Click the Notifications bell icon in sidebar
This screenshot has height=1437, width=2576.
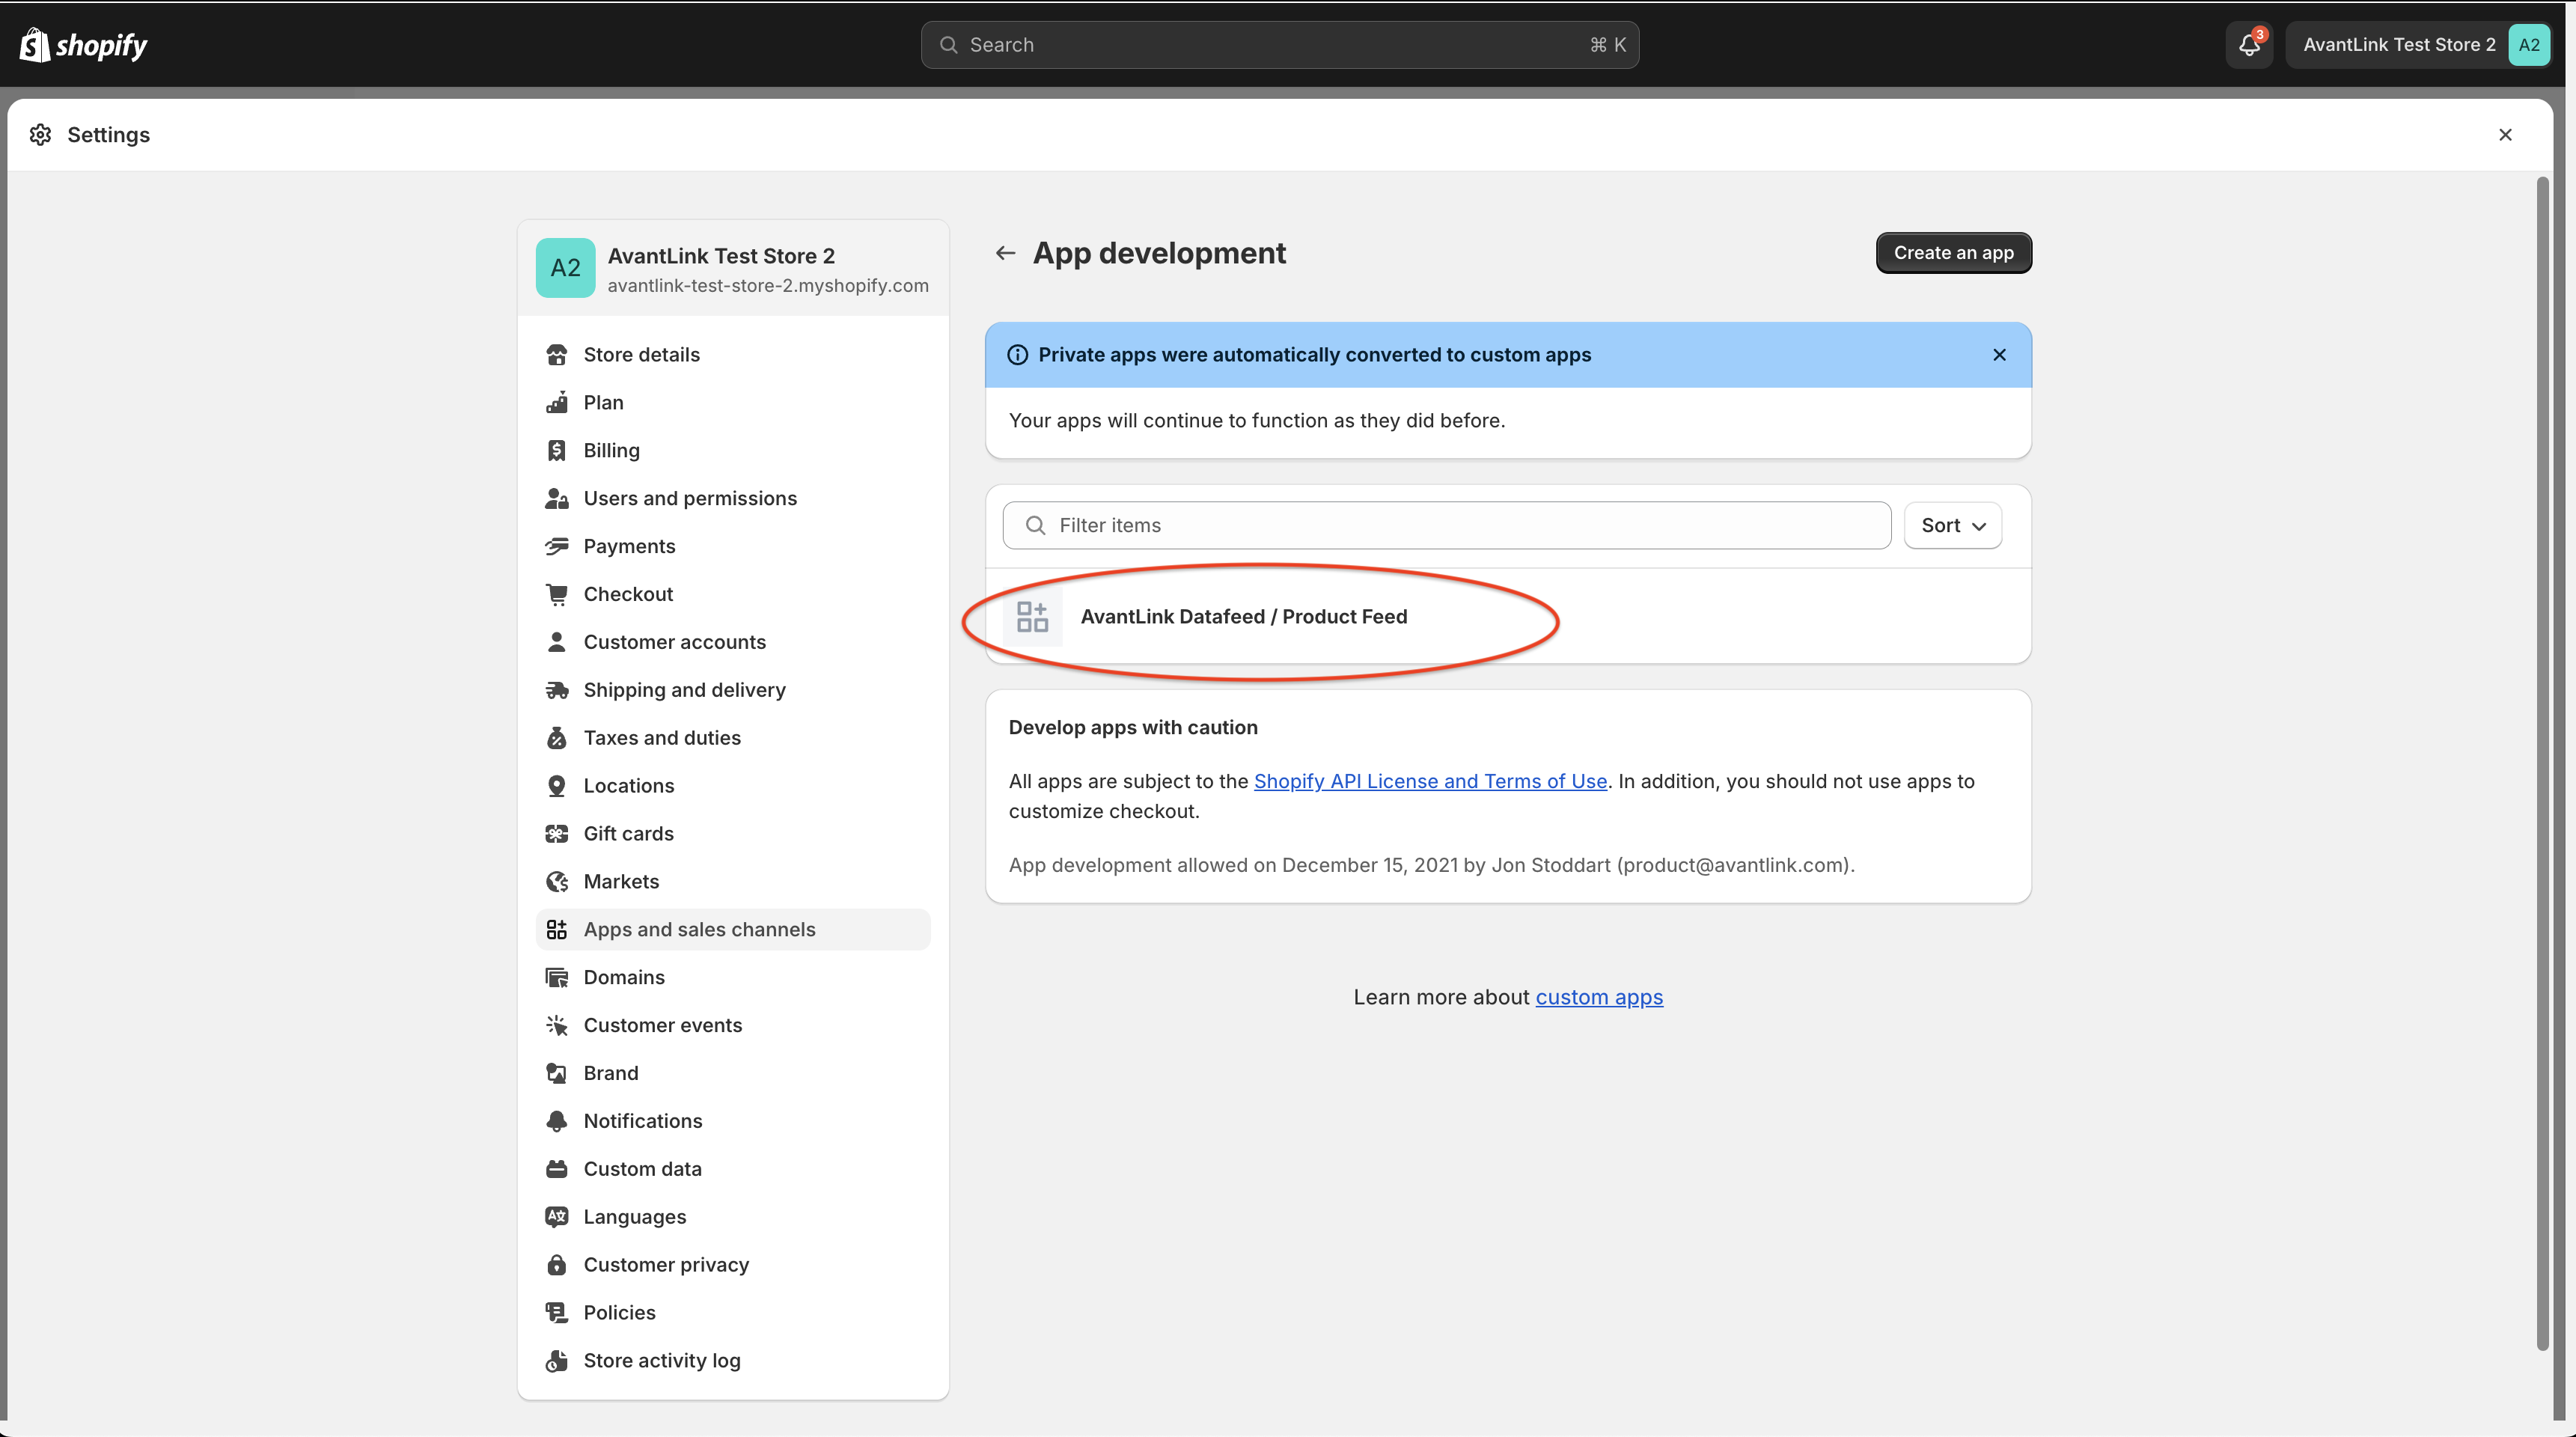point(557,1122)
